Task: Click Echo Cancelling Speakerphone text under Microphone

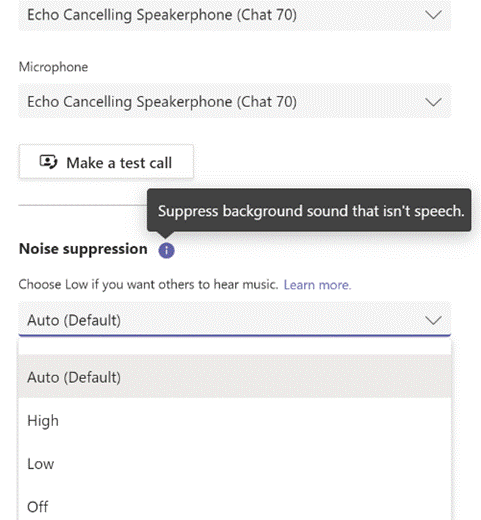Action: pos(162,102)
